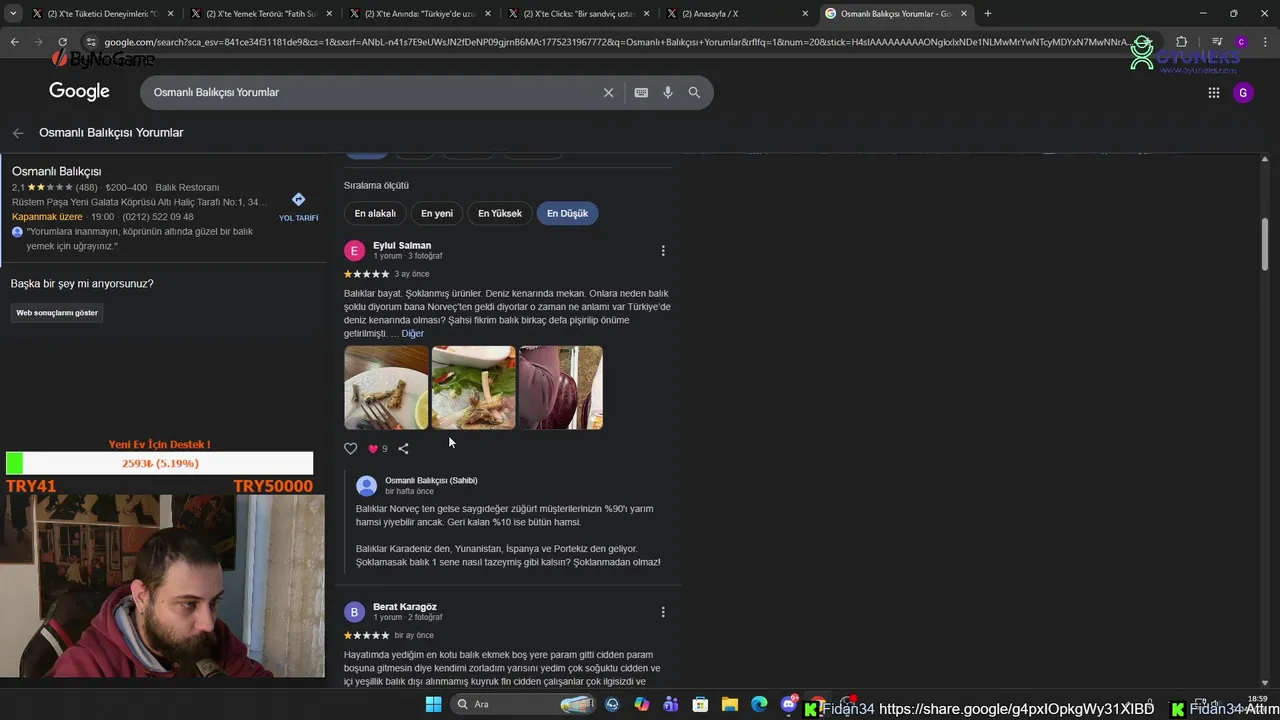Click the Osmanlı Balıkçısı business title

point(56,171)
